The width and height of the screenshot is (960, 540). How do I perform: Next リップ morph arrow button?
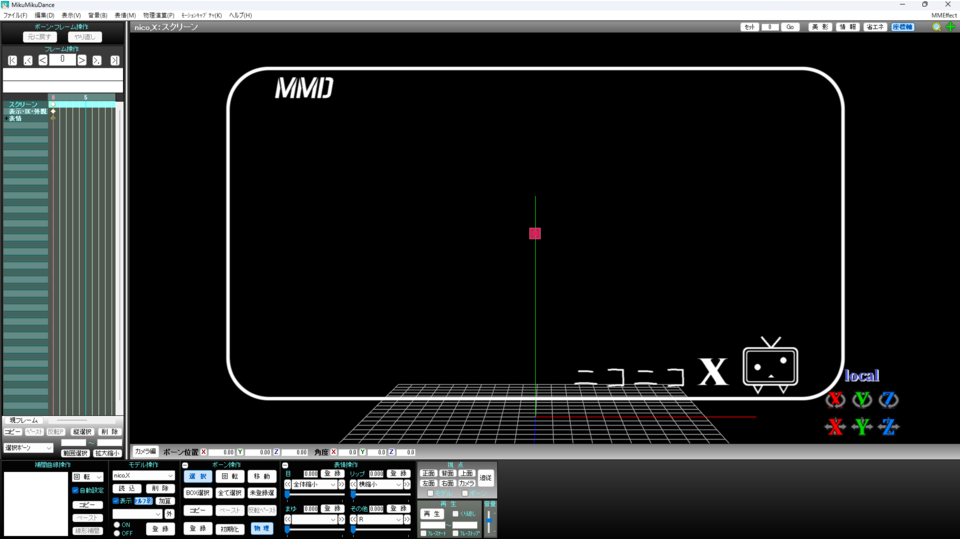407,484
